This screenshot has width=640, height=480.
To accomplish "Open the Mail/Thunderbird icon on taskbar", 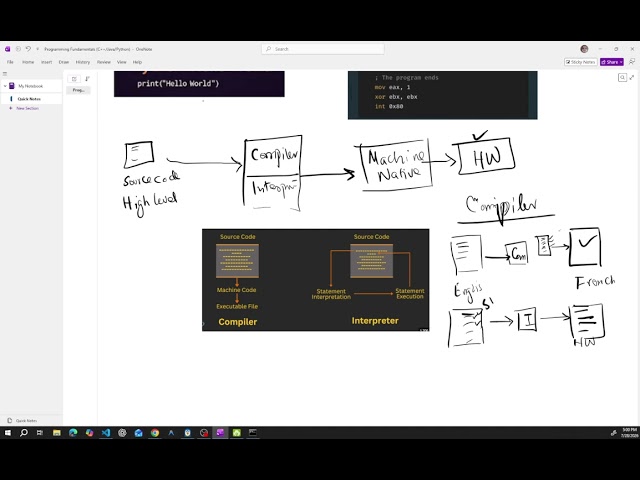I will [x=138, y=433].
